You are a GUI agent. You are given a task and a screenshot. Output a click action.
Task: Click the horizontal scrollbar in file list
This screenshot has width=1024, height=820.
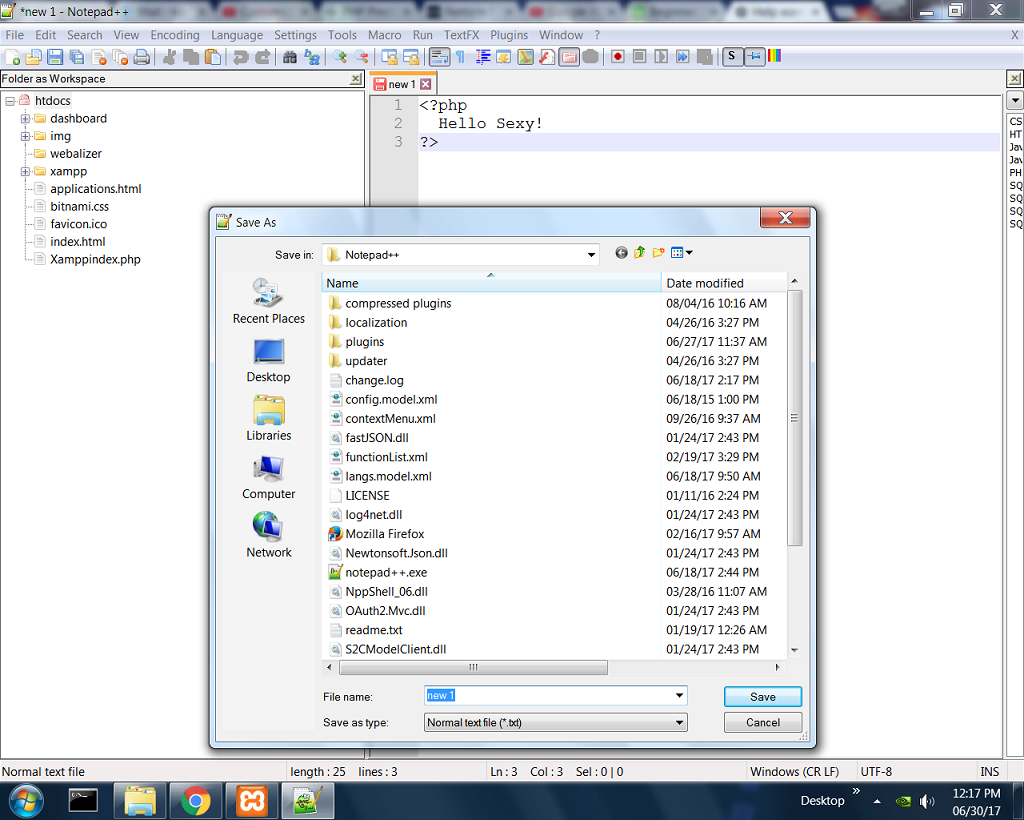[473, 667]
